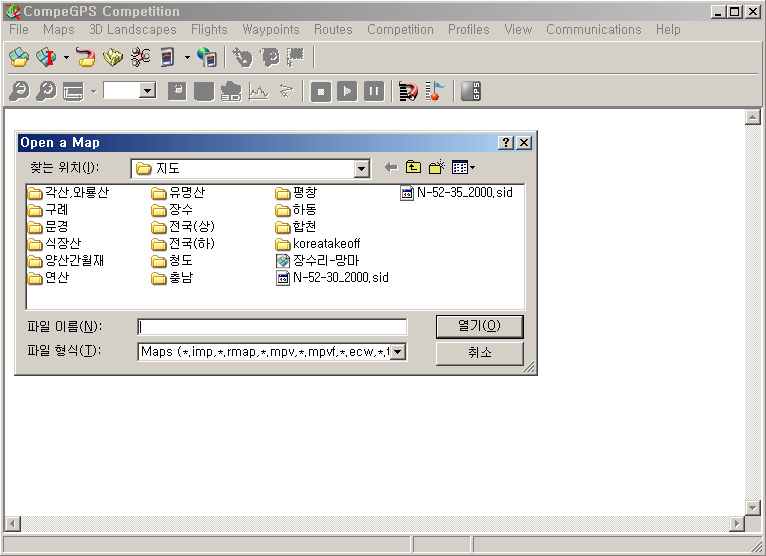Click the dialog help question mark button
This screenshot has height=556, width=766.
506,143
